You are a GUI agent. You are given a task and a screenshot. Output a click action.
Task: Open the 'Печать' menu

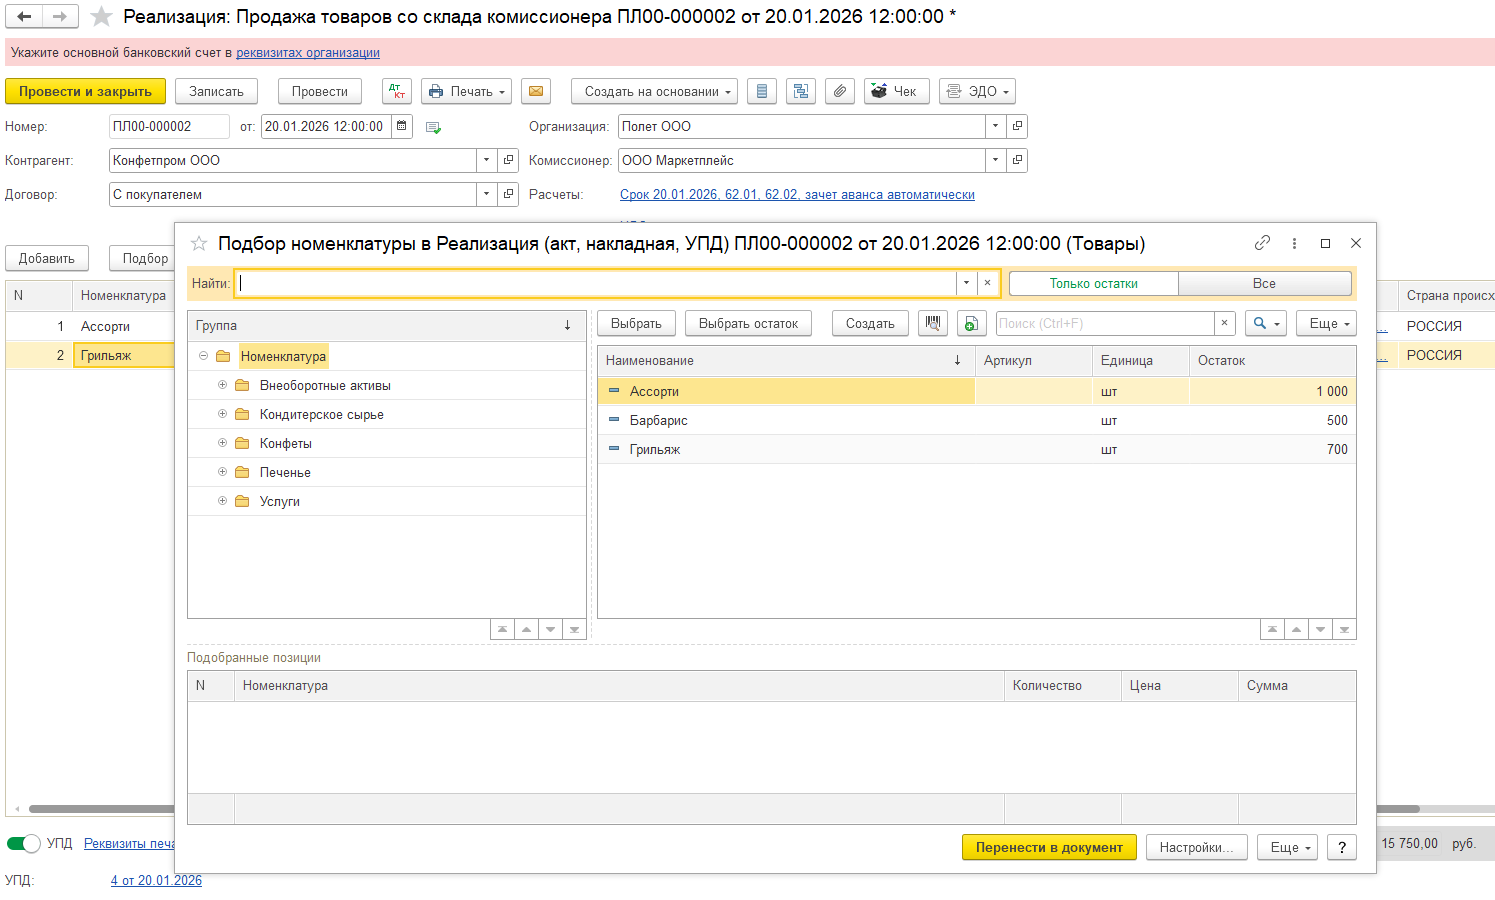click(466, 91)
